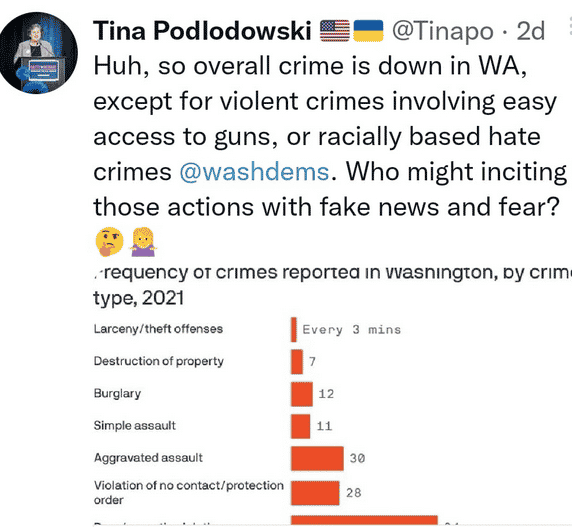Select the Larceny/theft offenses bar

pos(294,330)
